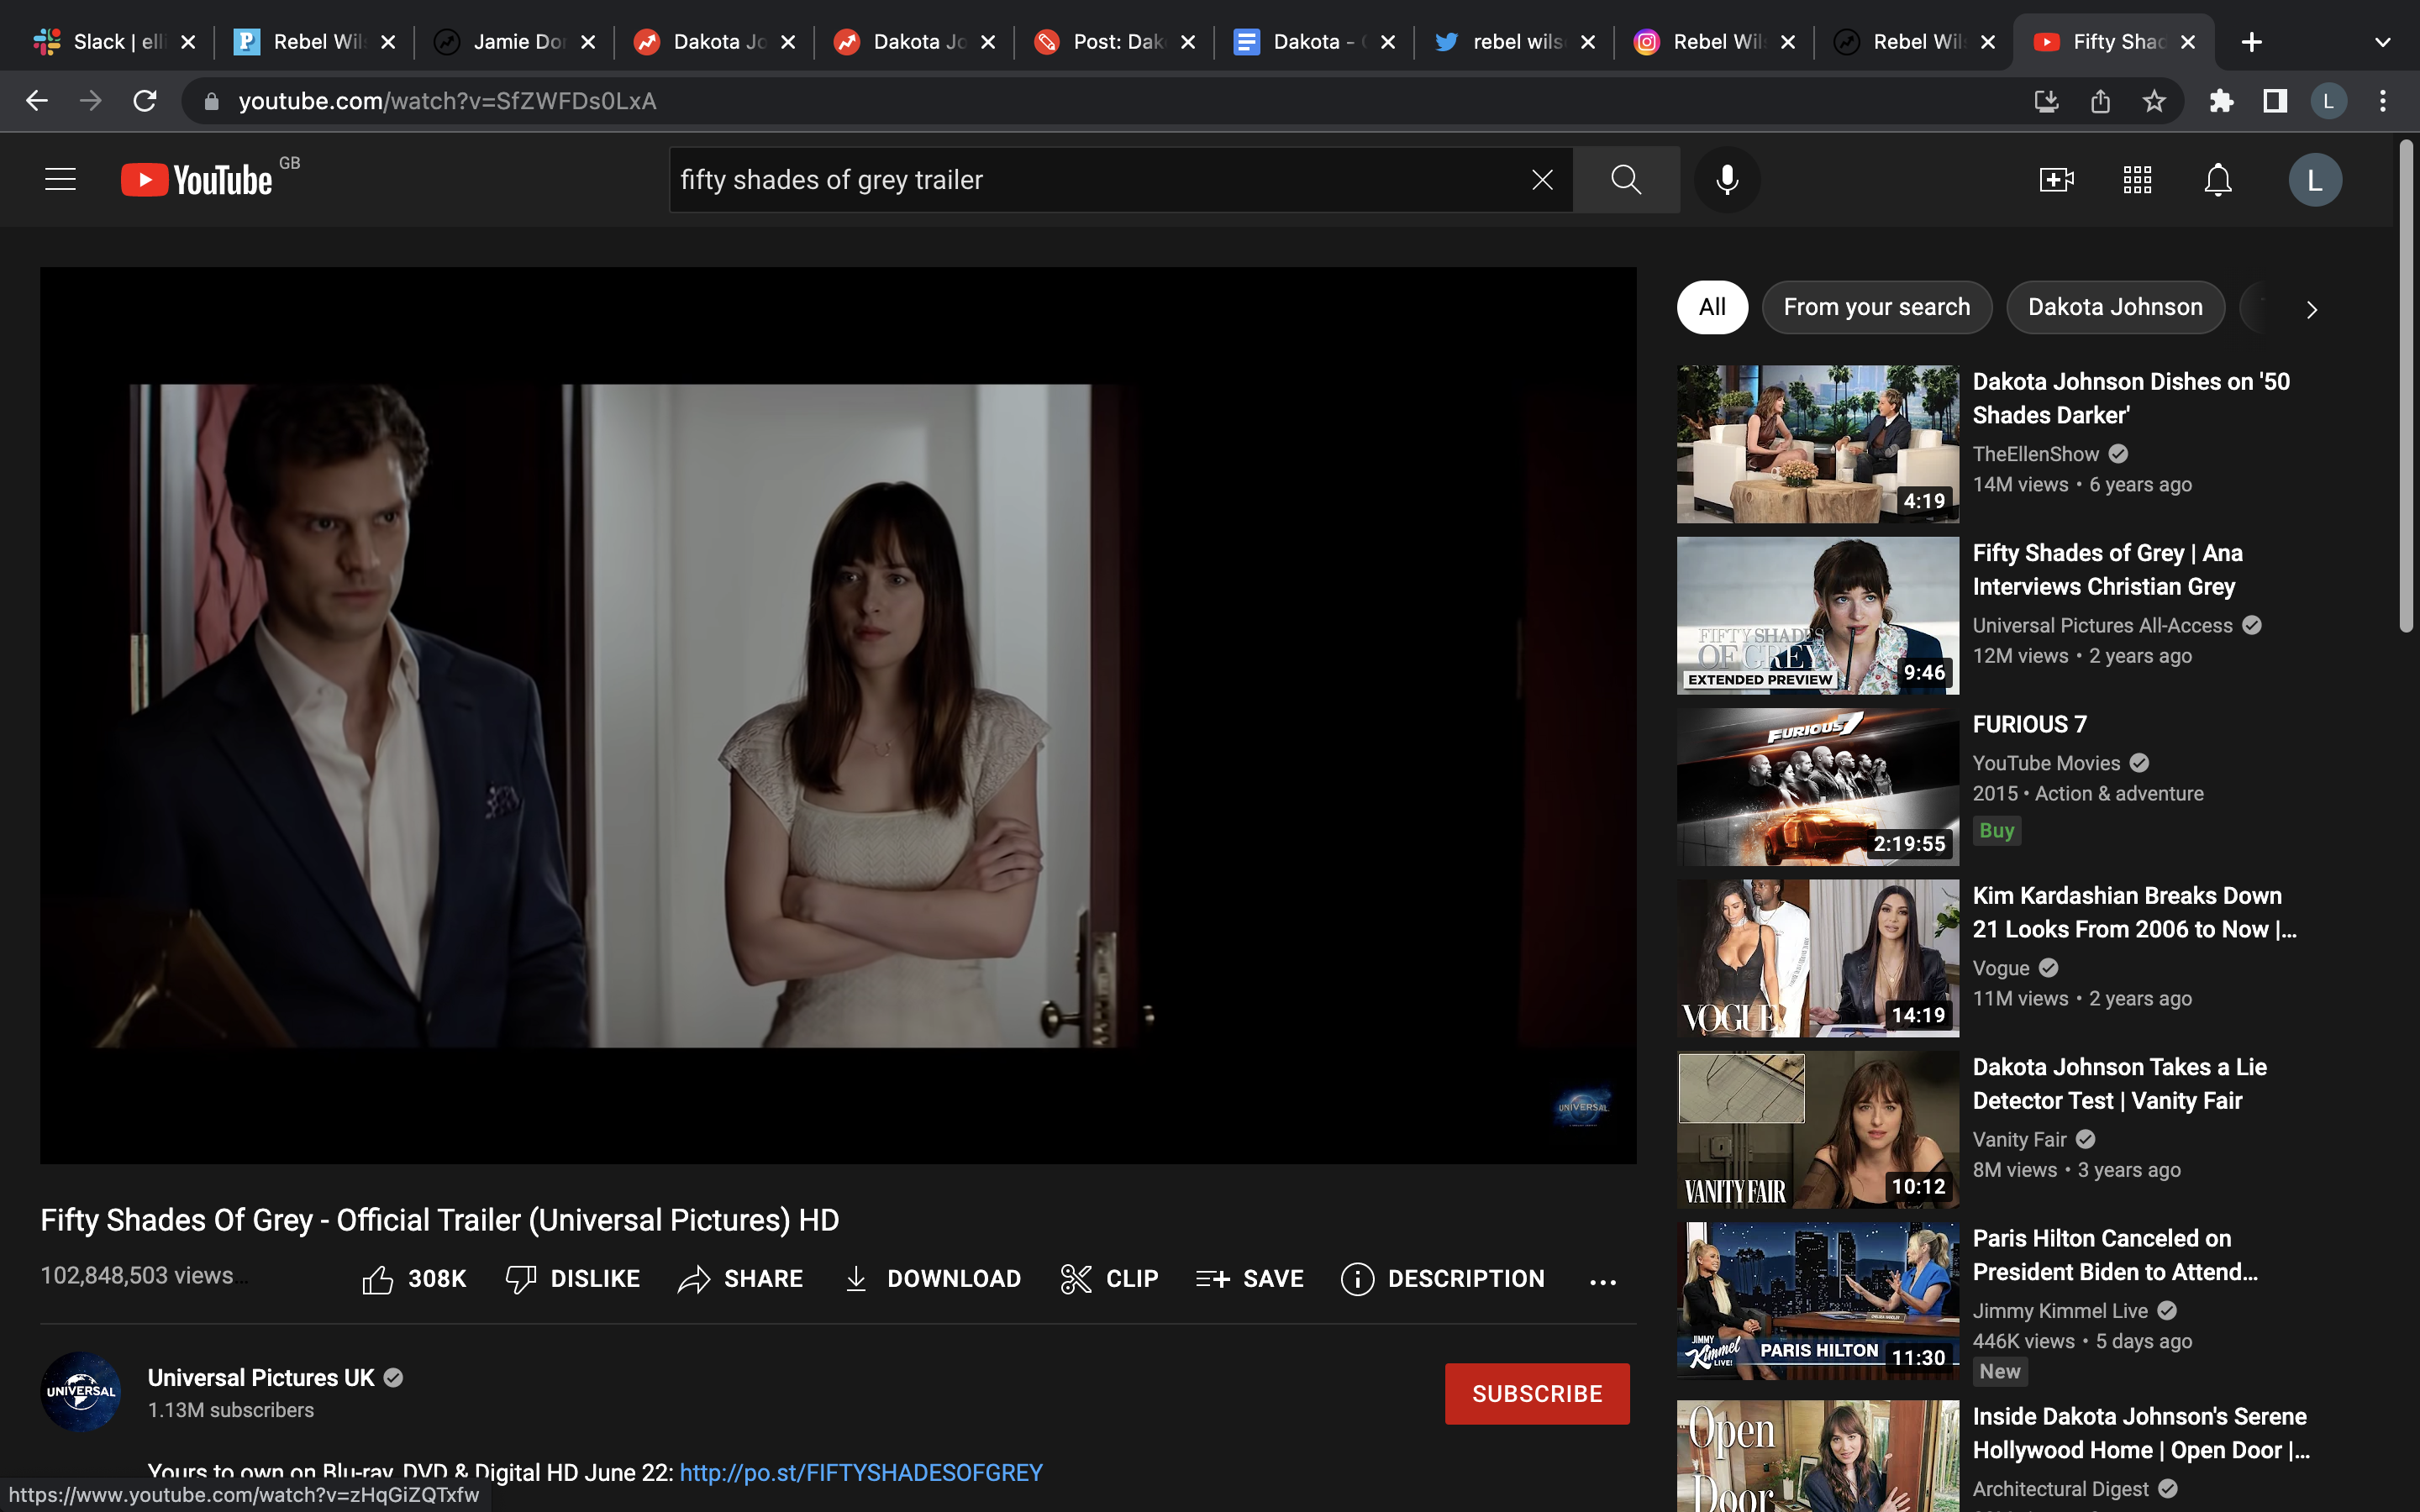Clear the search box text
The image size is (2420, 1512).
pos(1542,180)
